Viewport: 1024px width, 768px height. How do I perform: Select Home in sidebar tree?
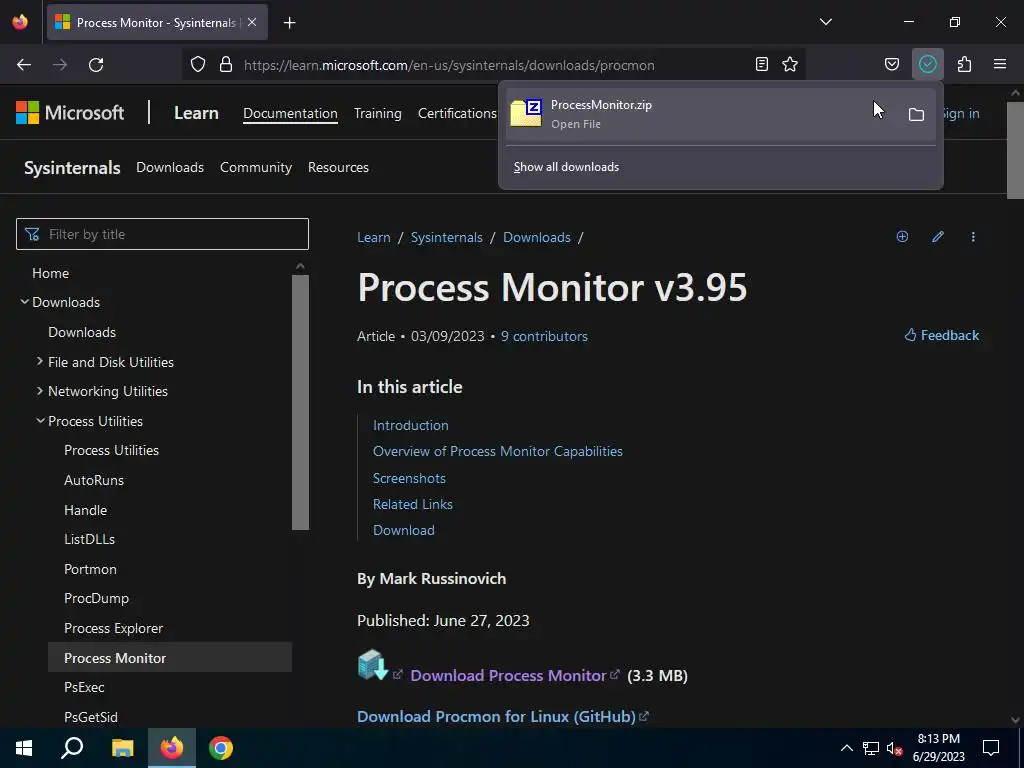(50, 273)
